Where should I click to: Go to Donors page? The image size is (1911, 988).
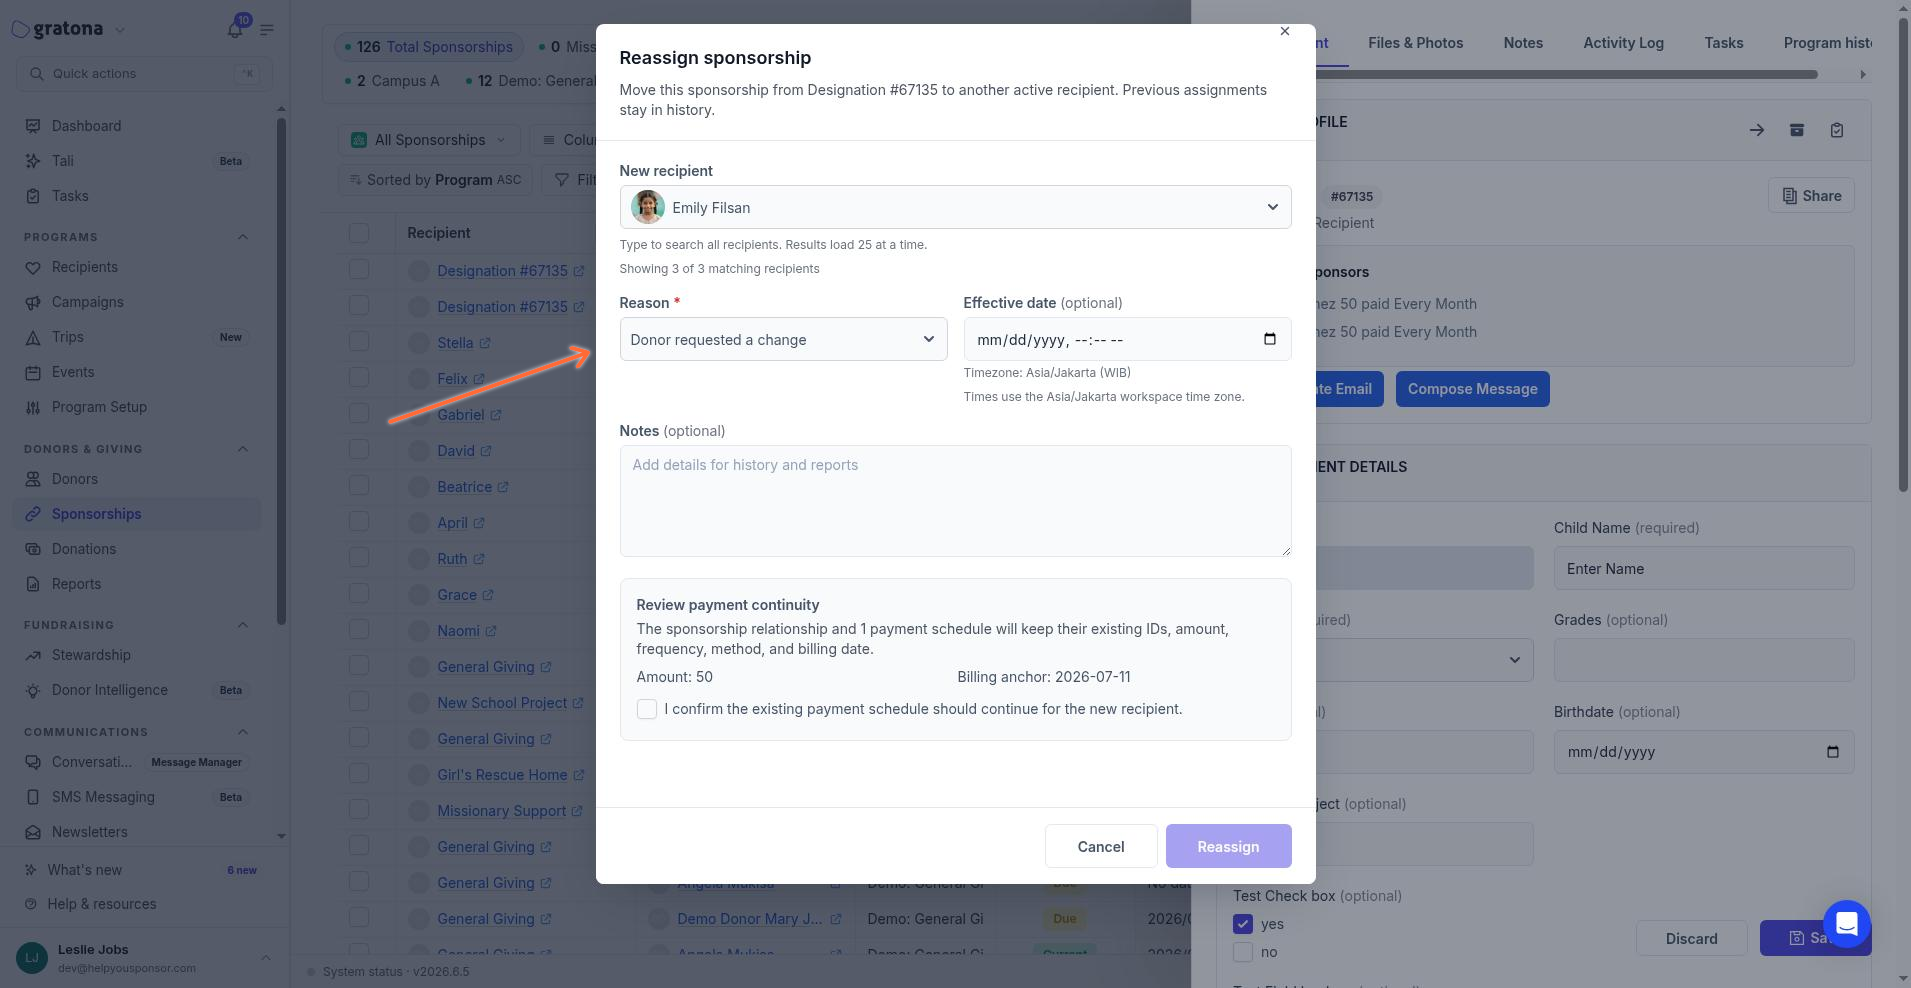(74, 479)
